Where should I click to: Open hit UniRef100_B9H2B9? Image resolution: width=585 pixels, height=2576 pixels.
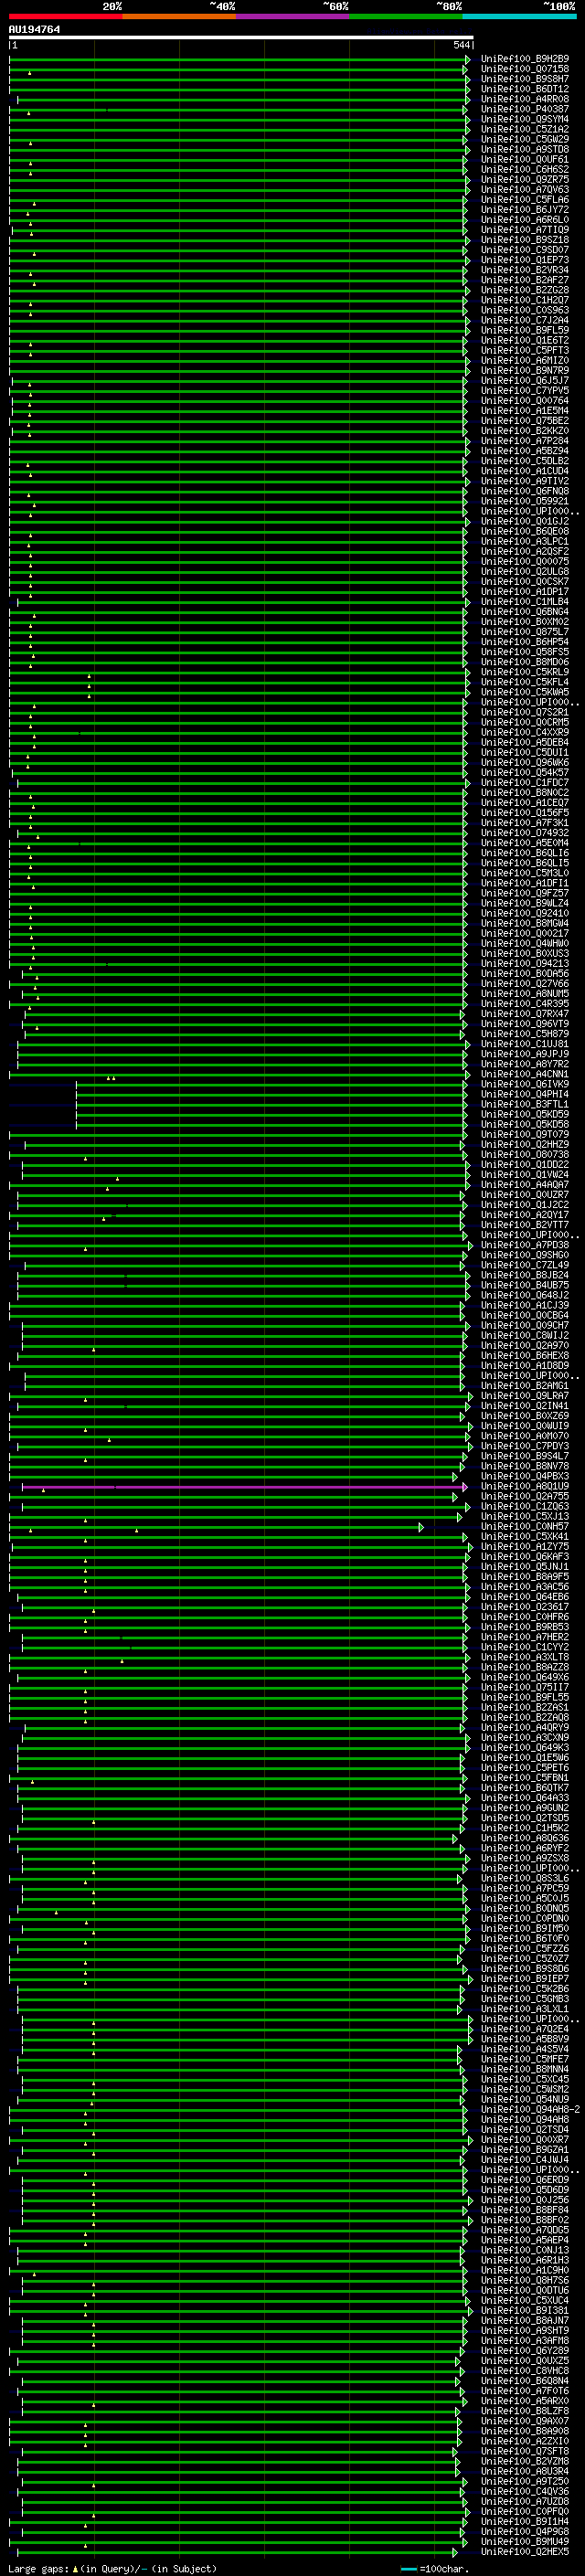click(x=525, y=59)
